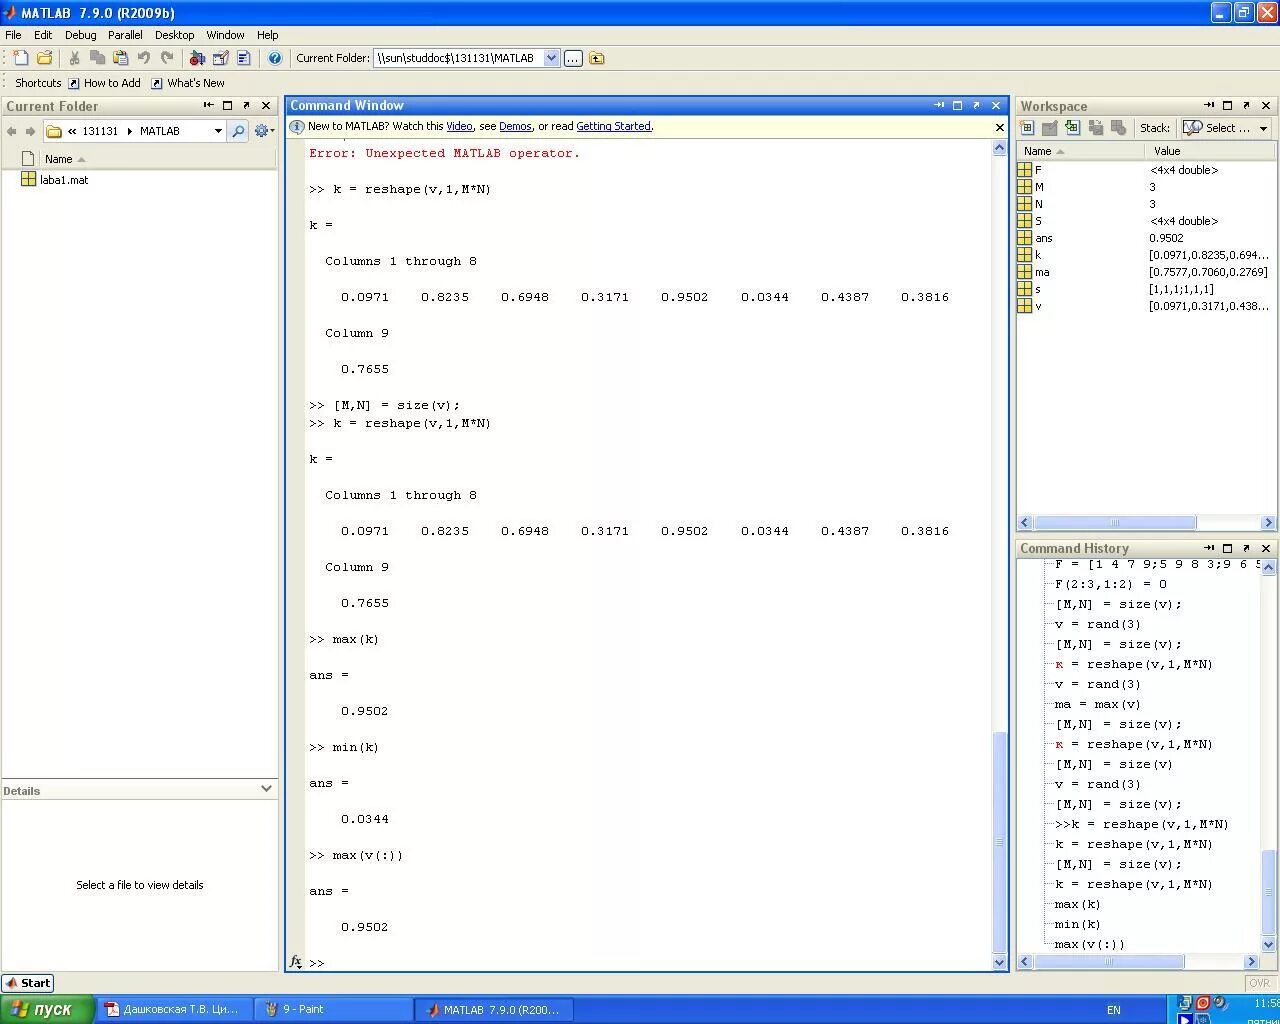Maximize the Workspace panel
Image resolution: width=1280 pixels, height=1024 pixels.
coord(1227,105)
